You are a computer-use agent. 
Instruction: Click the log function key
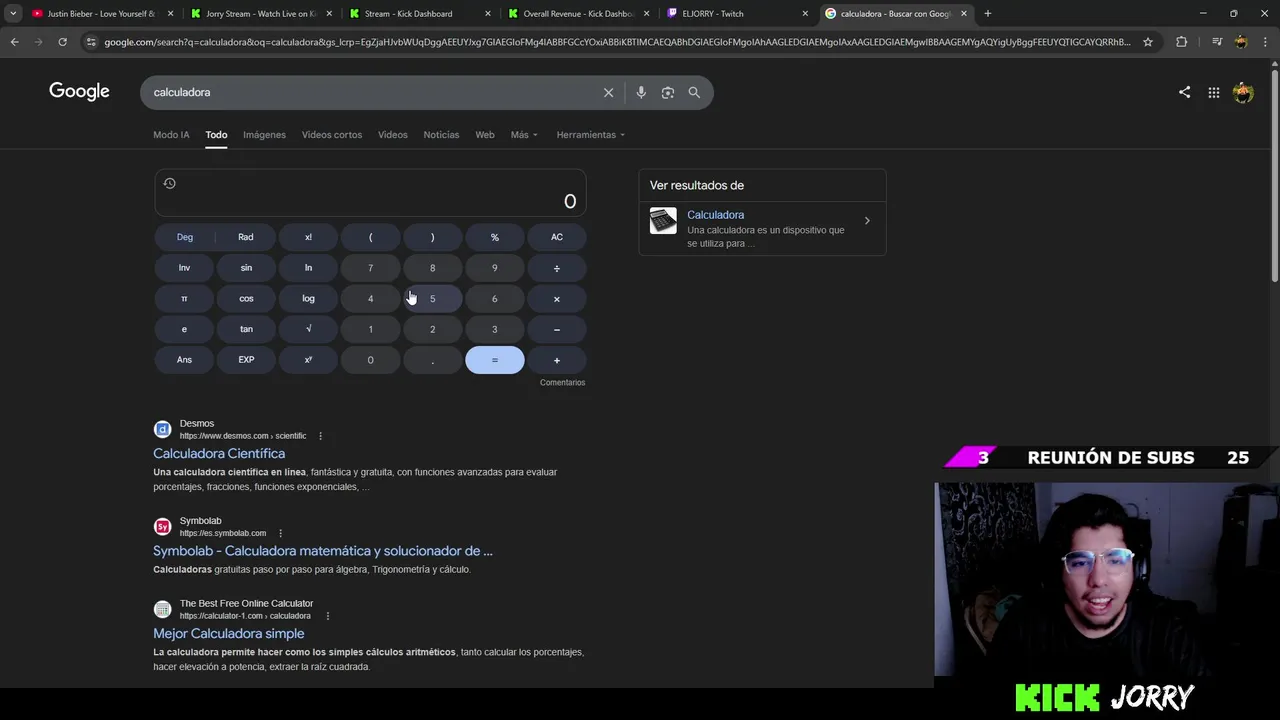(308, 299)
